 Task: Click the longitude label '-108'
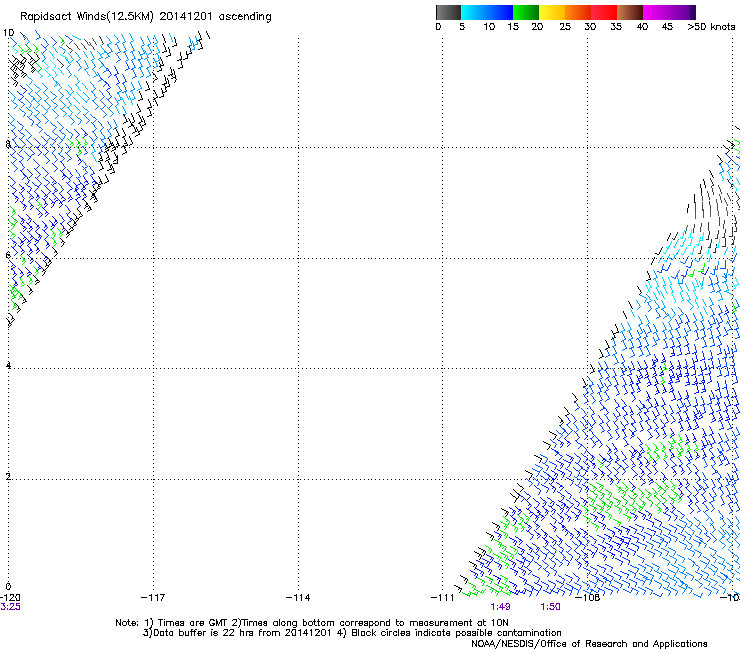(588, 598)
